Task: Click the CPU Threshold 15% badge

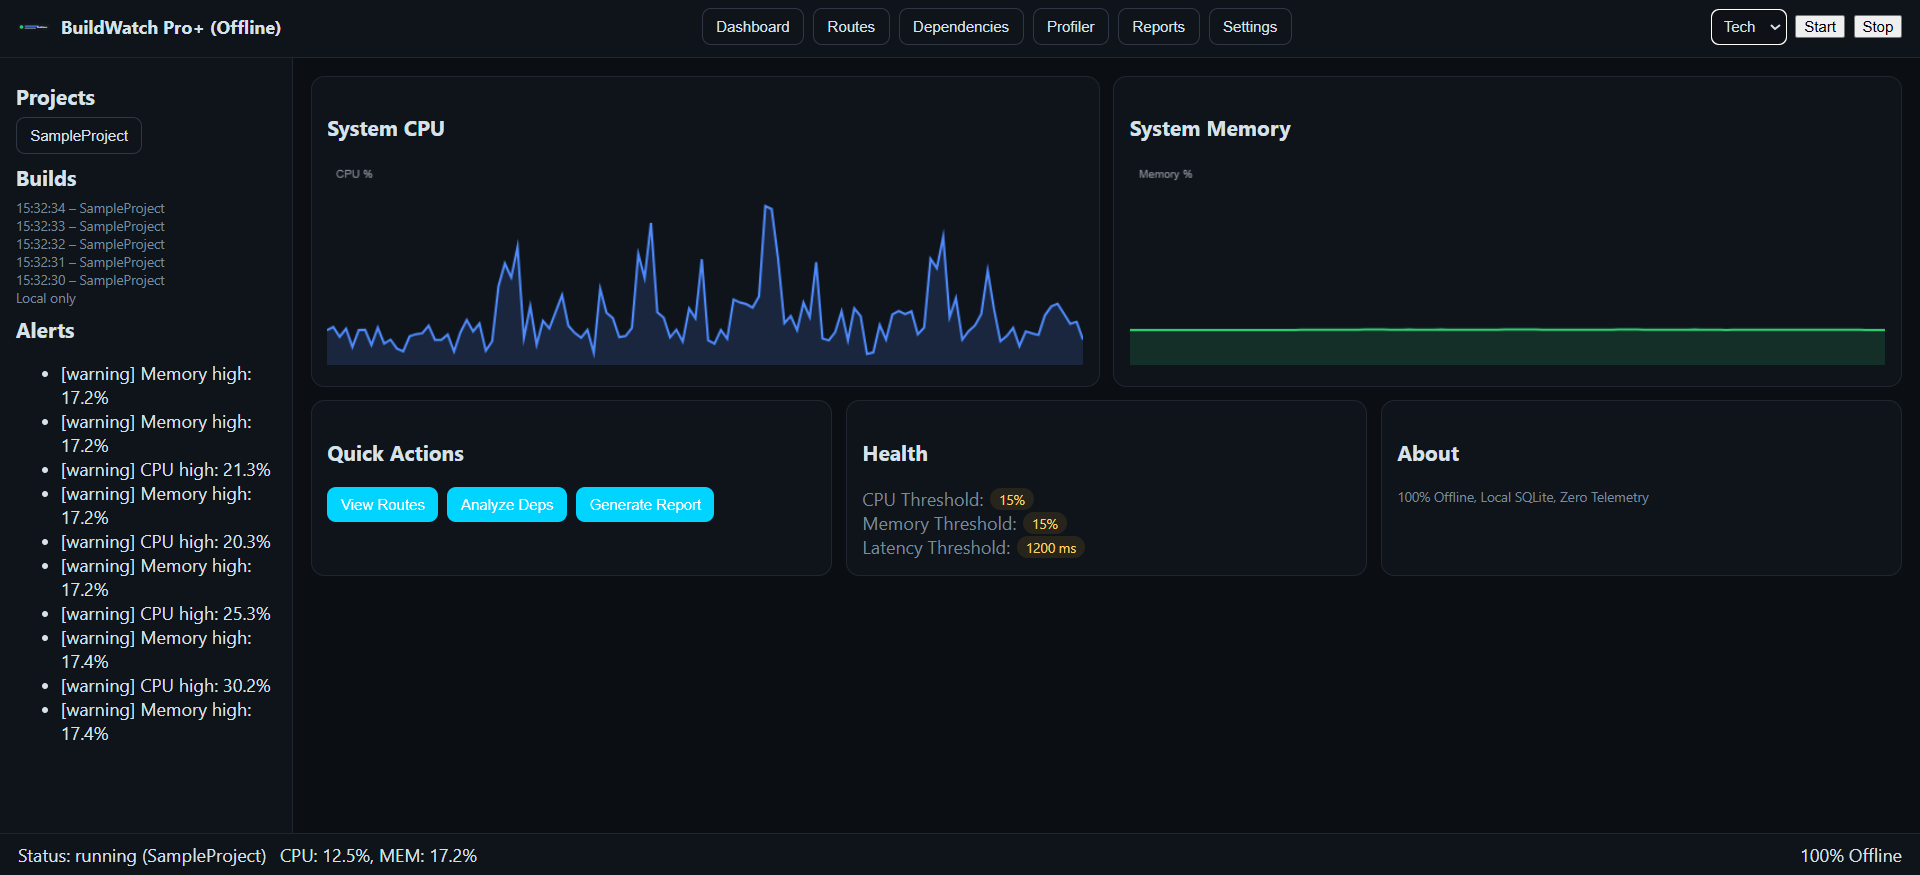Action: point(1012,500)
